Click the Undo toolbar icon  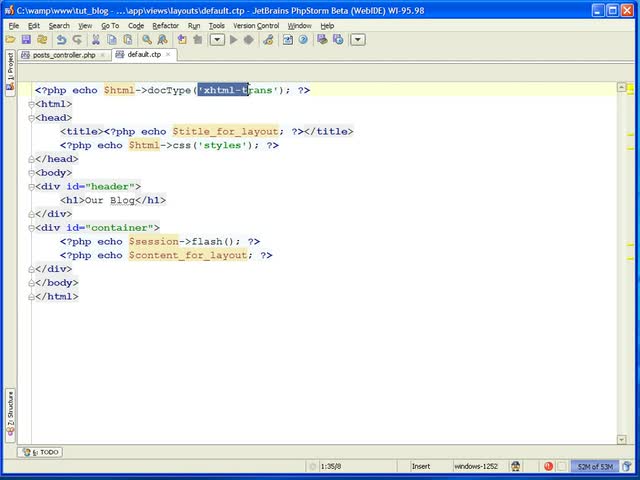(61, 40)
